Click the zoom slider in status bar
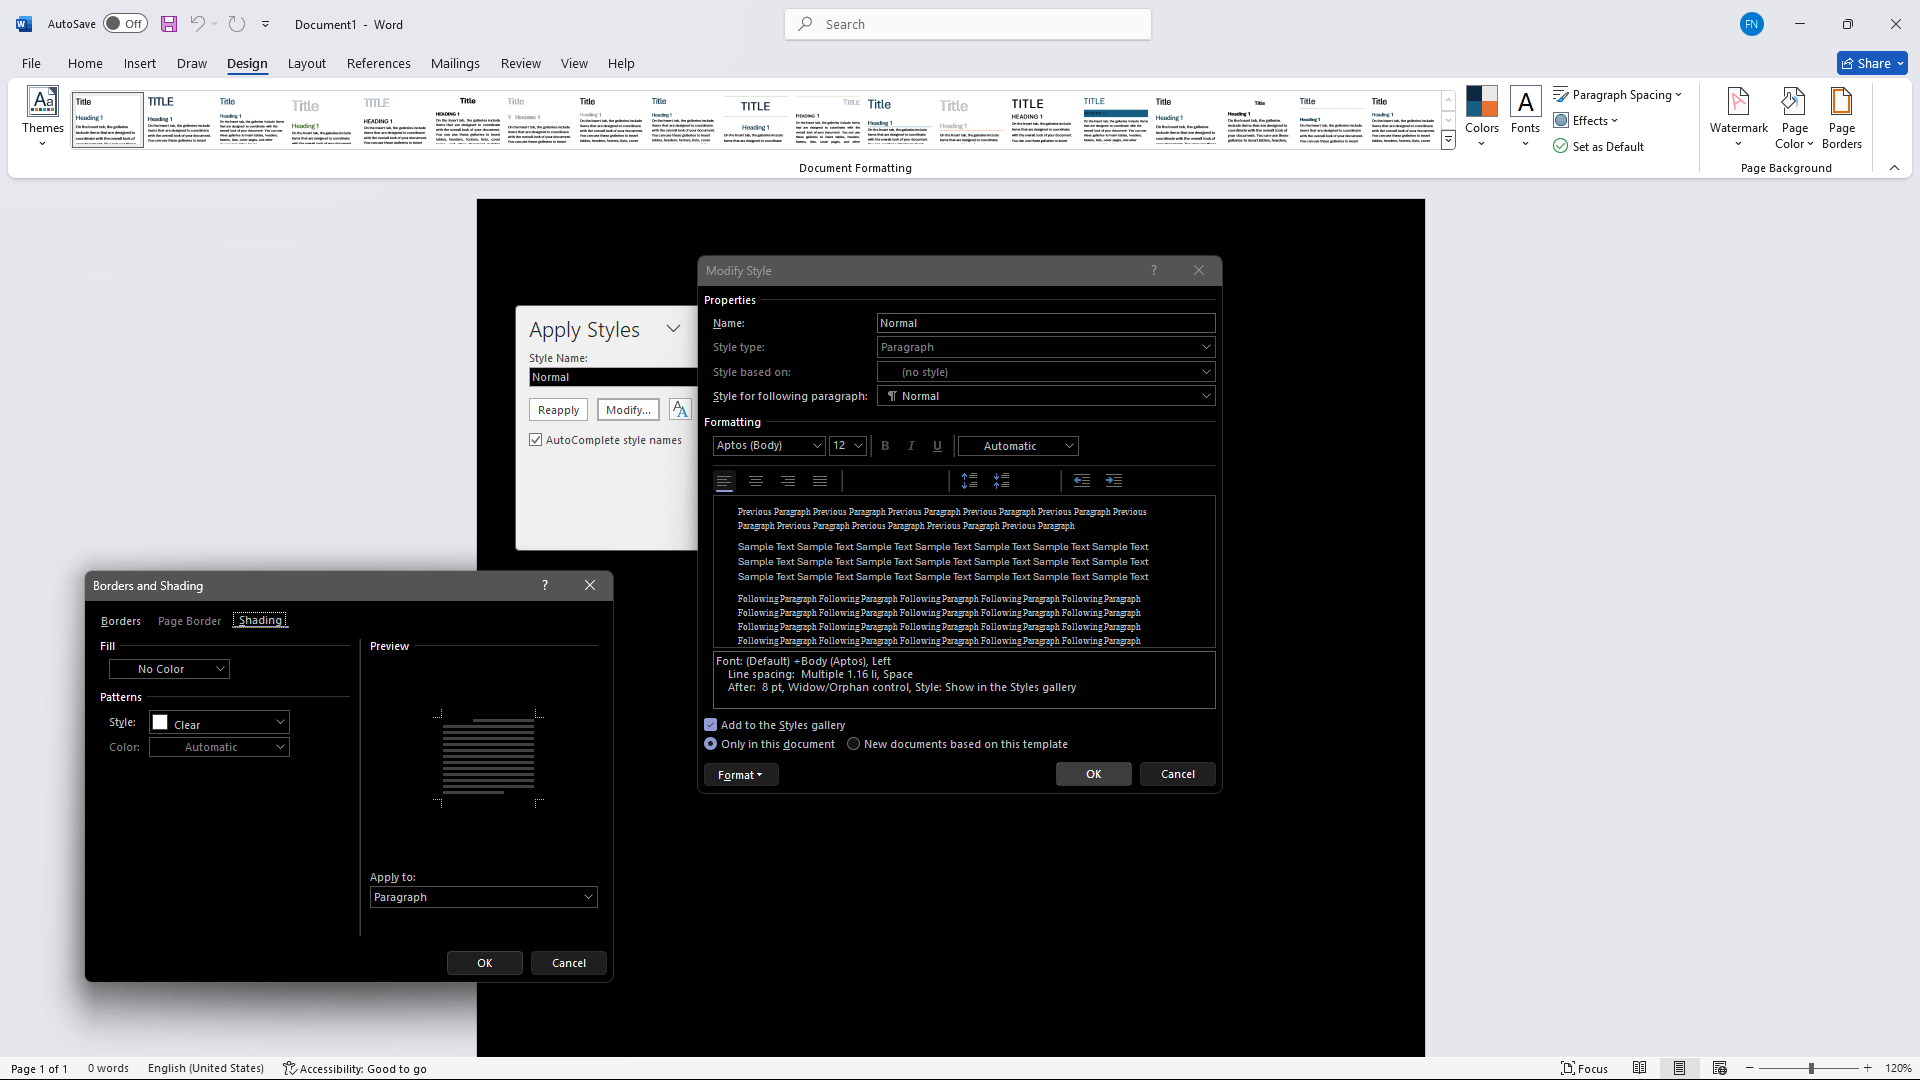Image resolution: width=1920 pixels, height=1080 pixels. coord(1811,1068)
